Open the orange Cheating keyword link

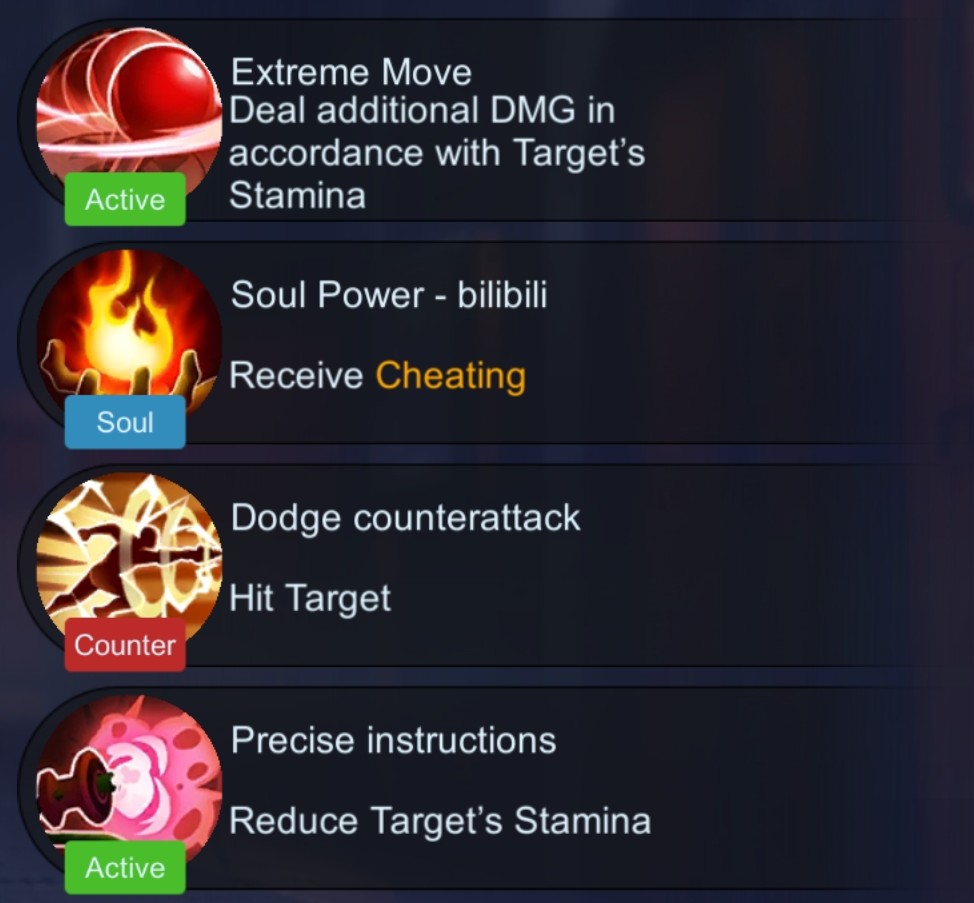click(x=451, y=376)
